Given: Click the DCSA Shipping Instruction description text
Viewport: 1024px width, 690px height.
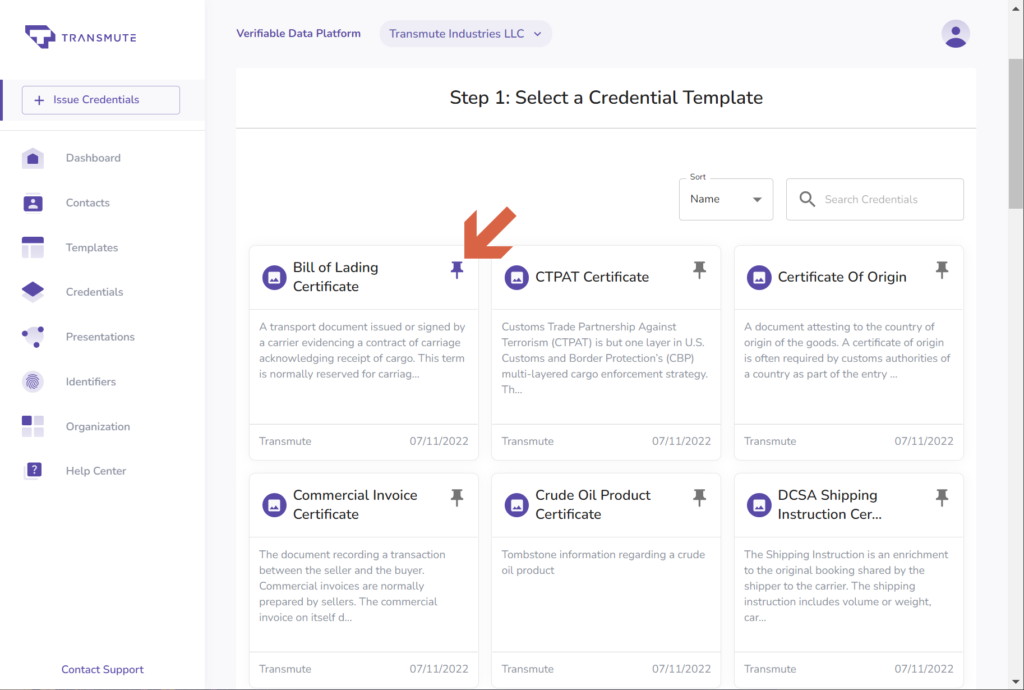Looking at the screenshot, I should 846,586.
